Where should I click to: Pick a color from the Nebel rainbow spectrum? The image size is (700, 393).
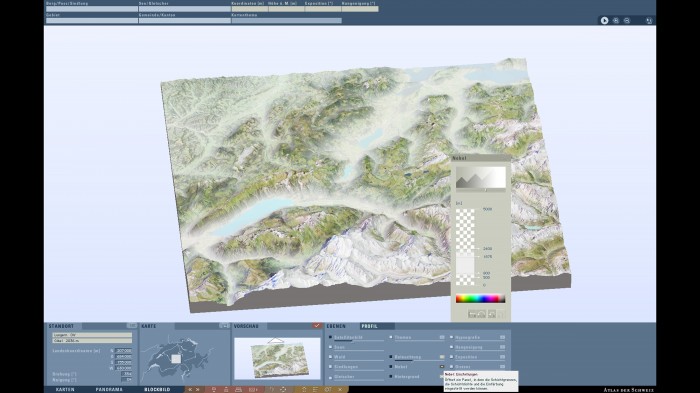point(480,299)
